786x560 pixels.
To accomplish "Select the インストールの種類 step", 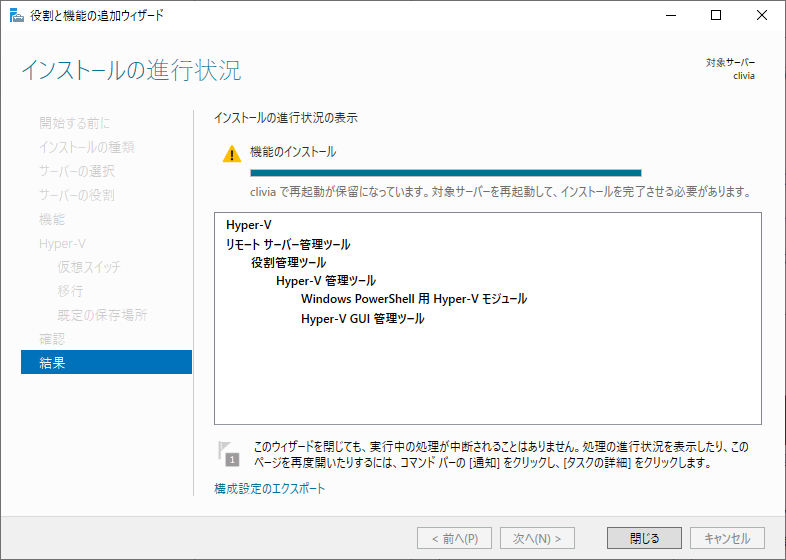I will [x=87, y=147].
